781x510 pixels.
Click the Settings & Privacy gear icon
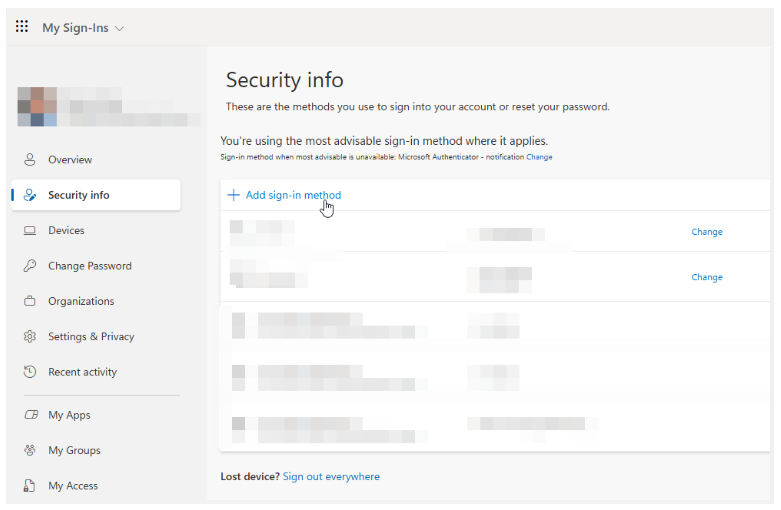(x=29, y=337)
